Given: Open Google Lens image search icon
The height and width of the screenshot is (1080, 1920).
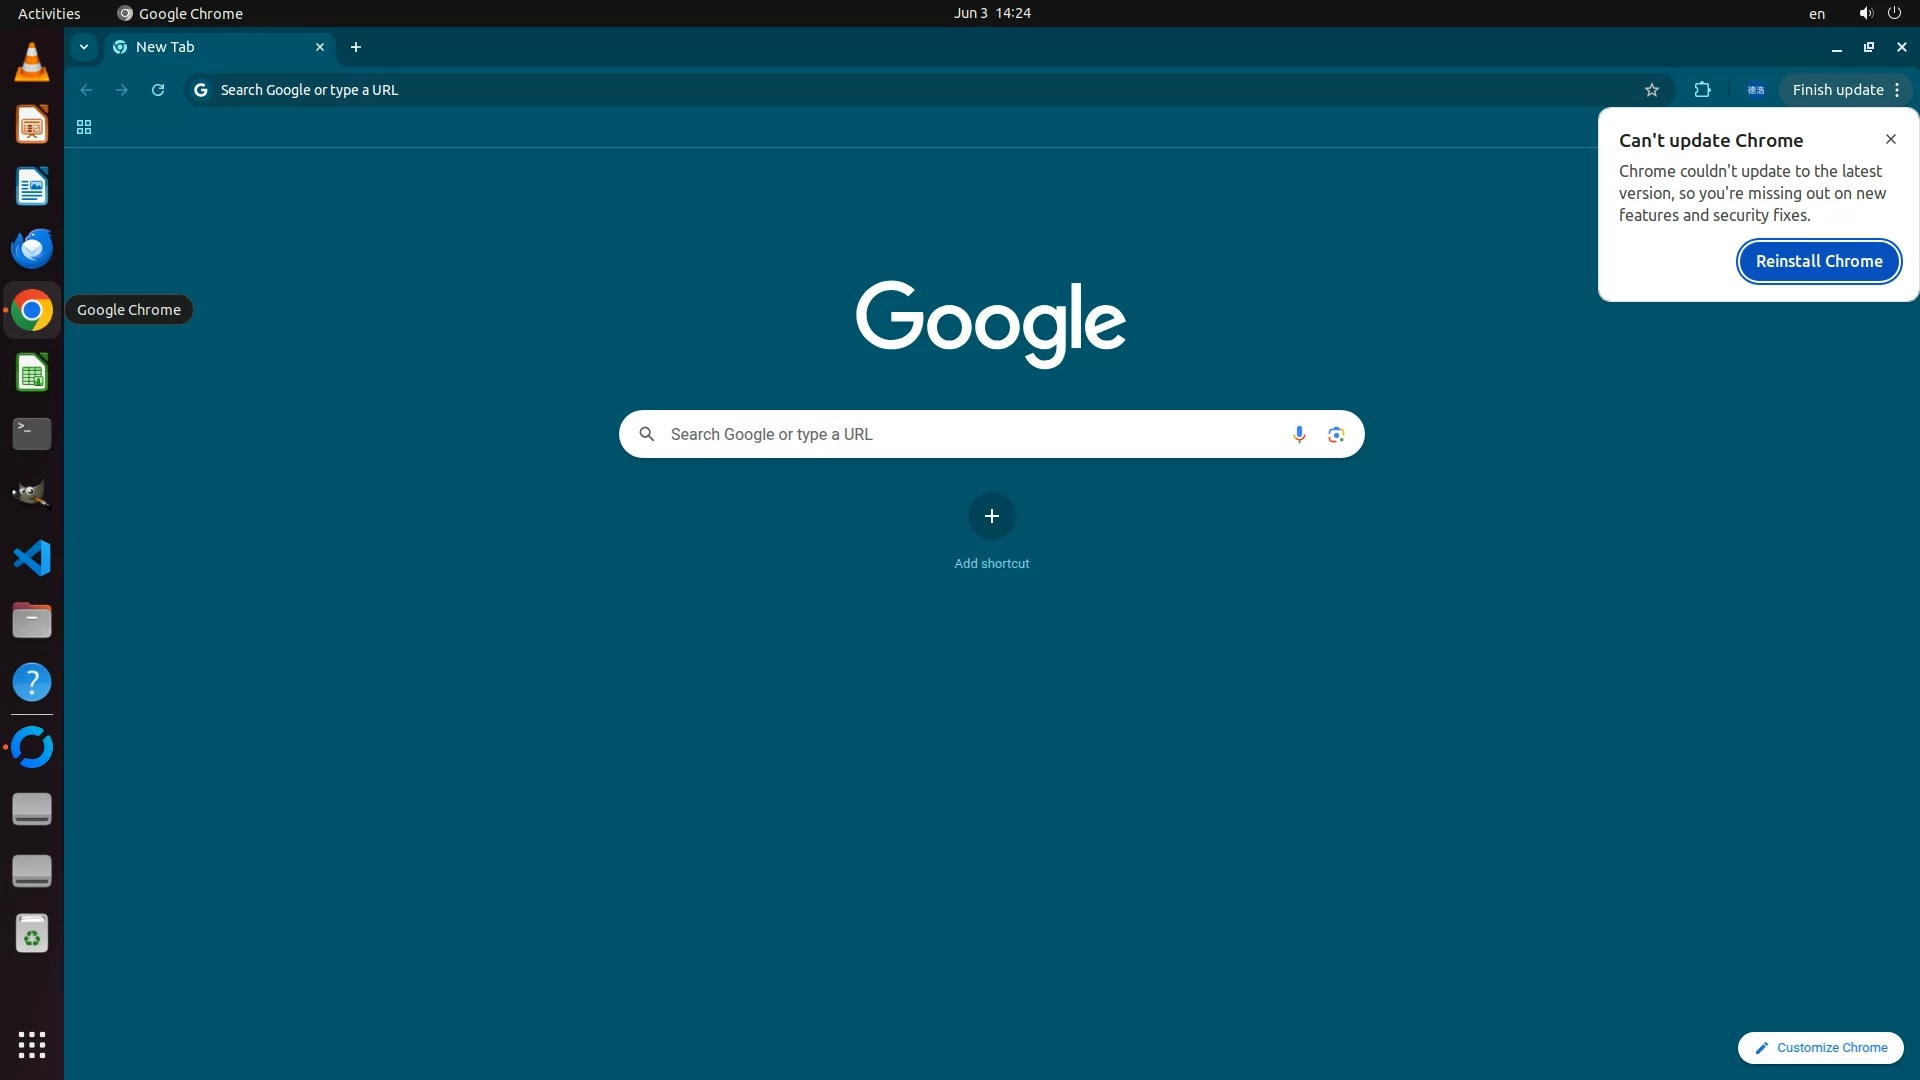Looking at the screenshot, I should coord(1336,434).
